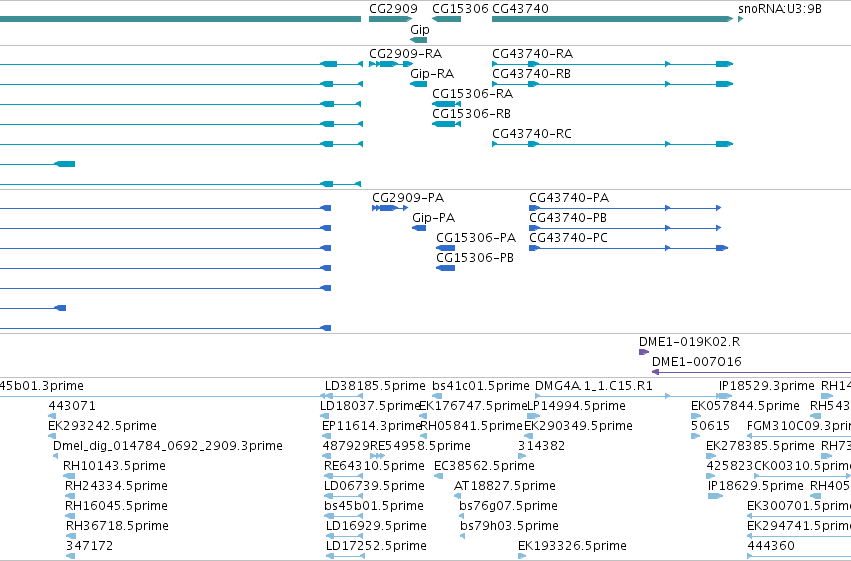This screenshot has height=561, width=851.
Task: Select the CG15306-RA transcript
Action: coord(472,94)
